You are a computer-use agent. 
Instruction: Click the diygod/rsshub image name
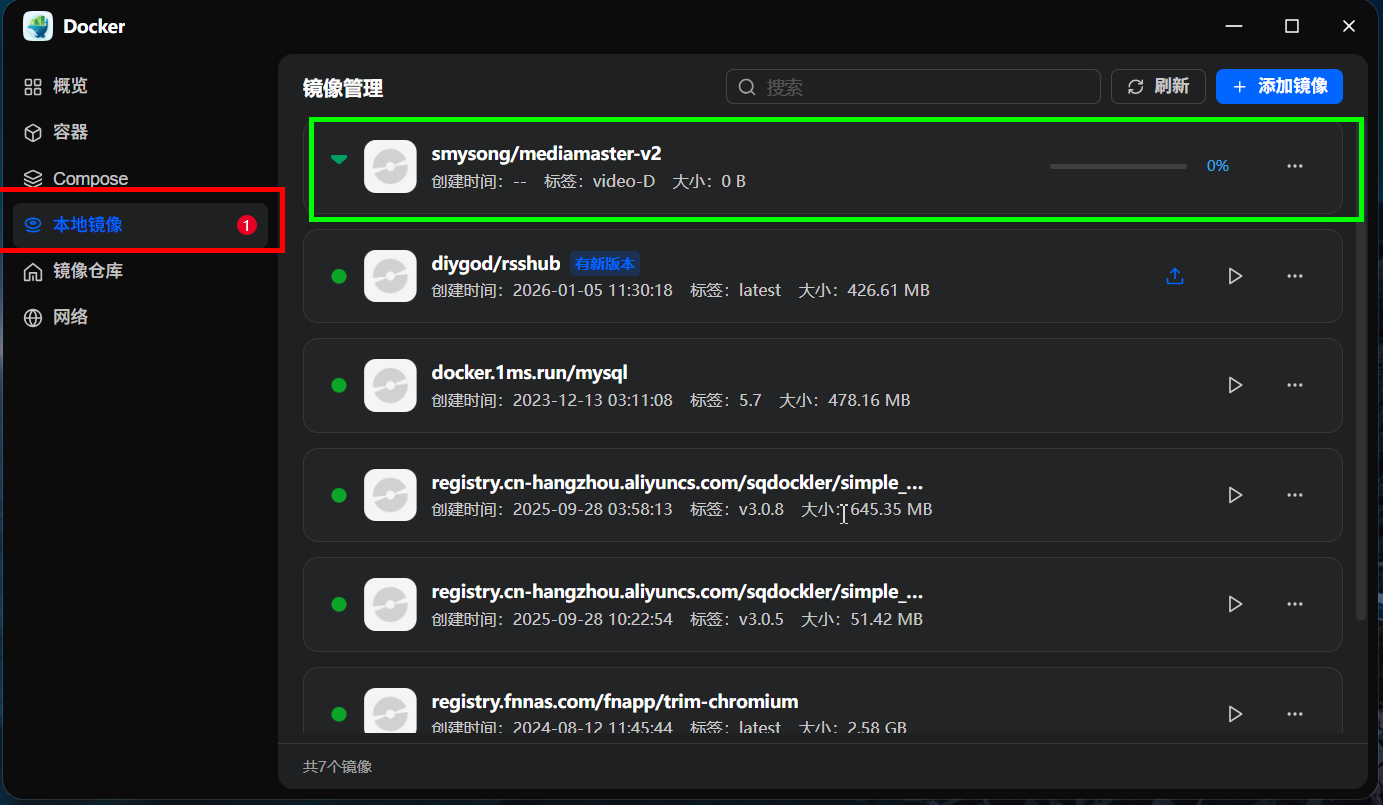click(496, 264)
